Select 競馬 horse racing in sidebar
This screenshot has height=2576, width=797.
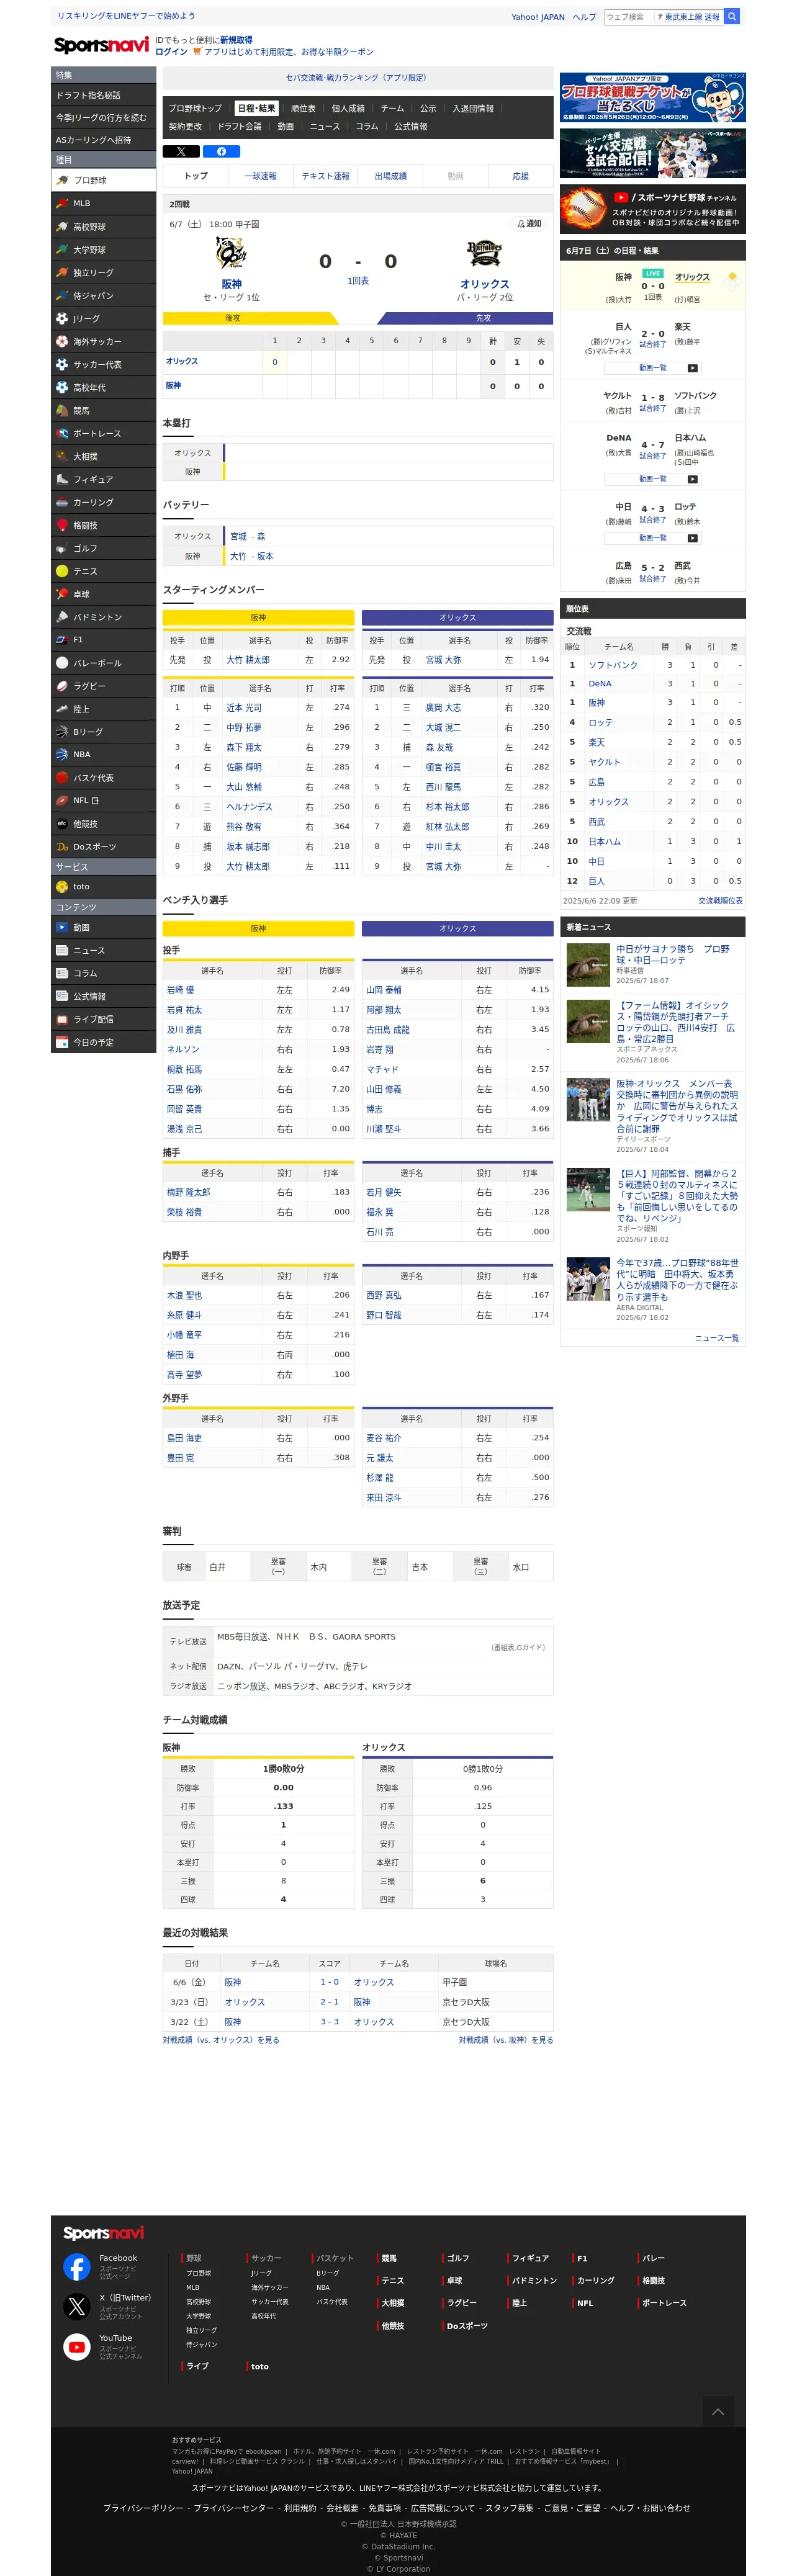coord(104,410)
